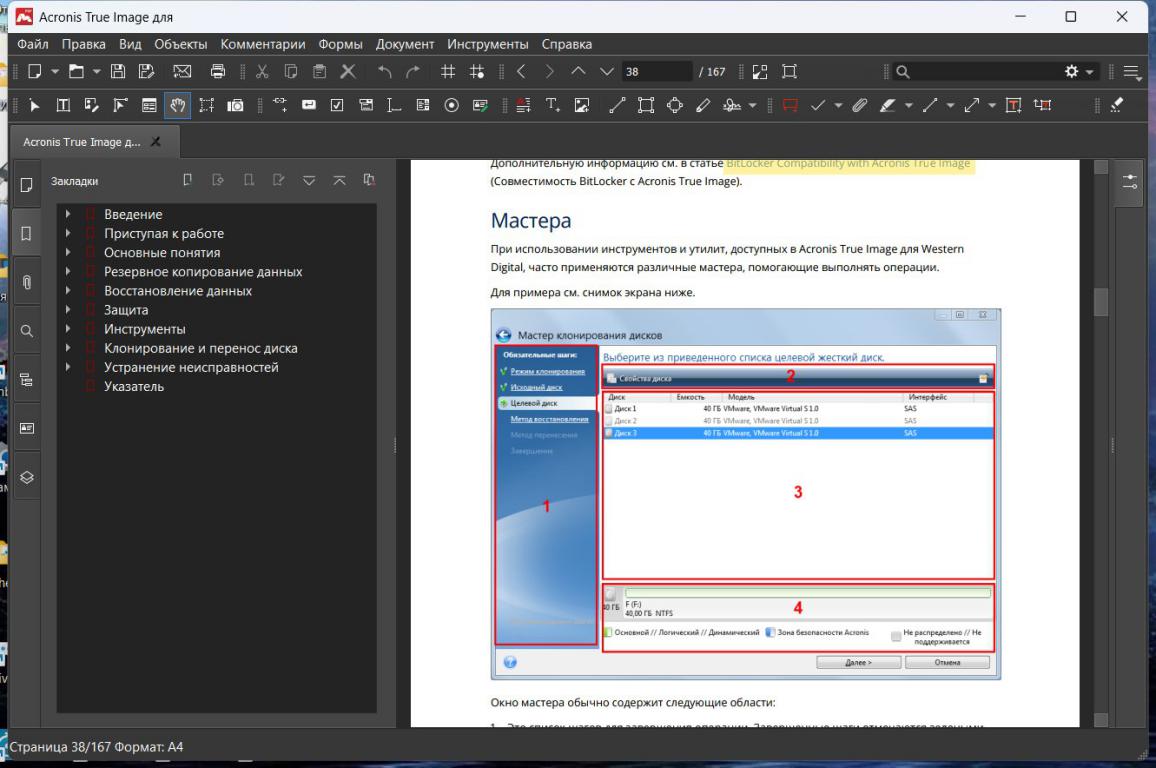Image resolution: width=1156 pixels, height=768 pixels.
Task: Follow the BitLocker Compatibility with Acronis link
Action: tap(847, 164)
